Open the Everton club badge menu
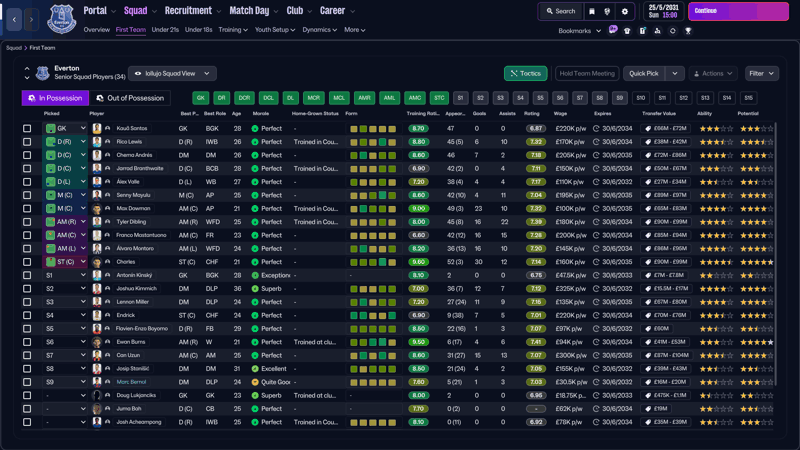This screenshot has height=450, width=800. click(61, 19)
